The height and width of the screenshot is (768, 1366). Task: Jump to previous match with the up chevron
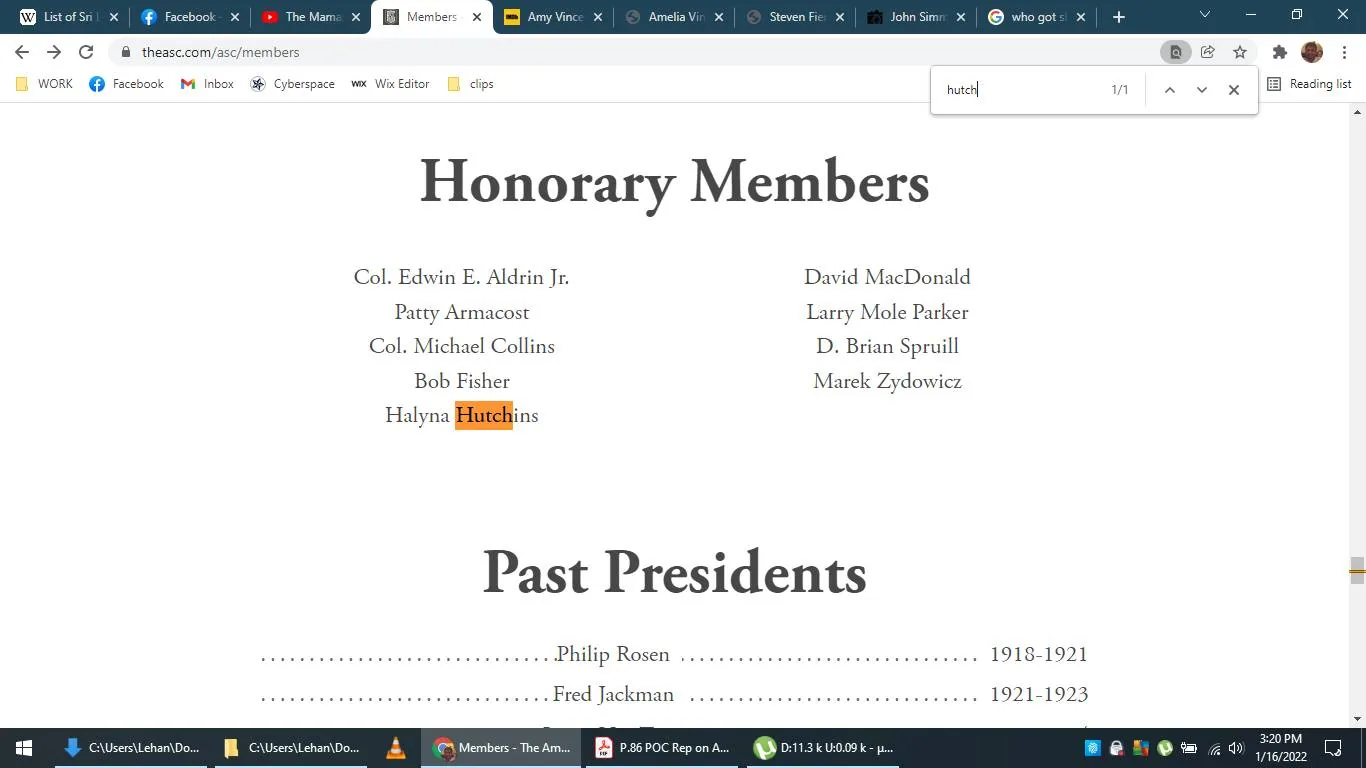coord(1169,89)
